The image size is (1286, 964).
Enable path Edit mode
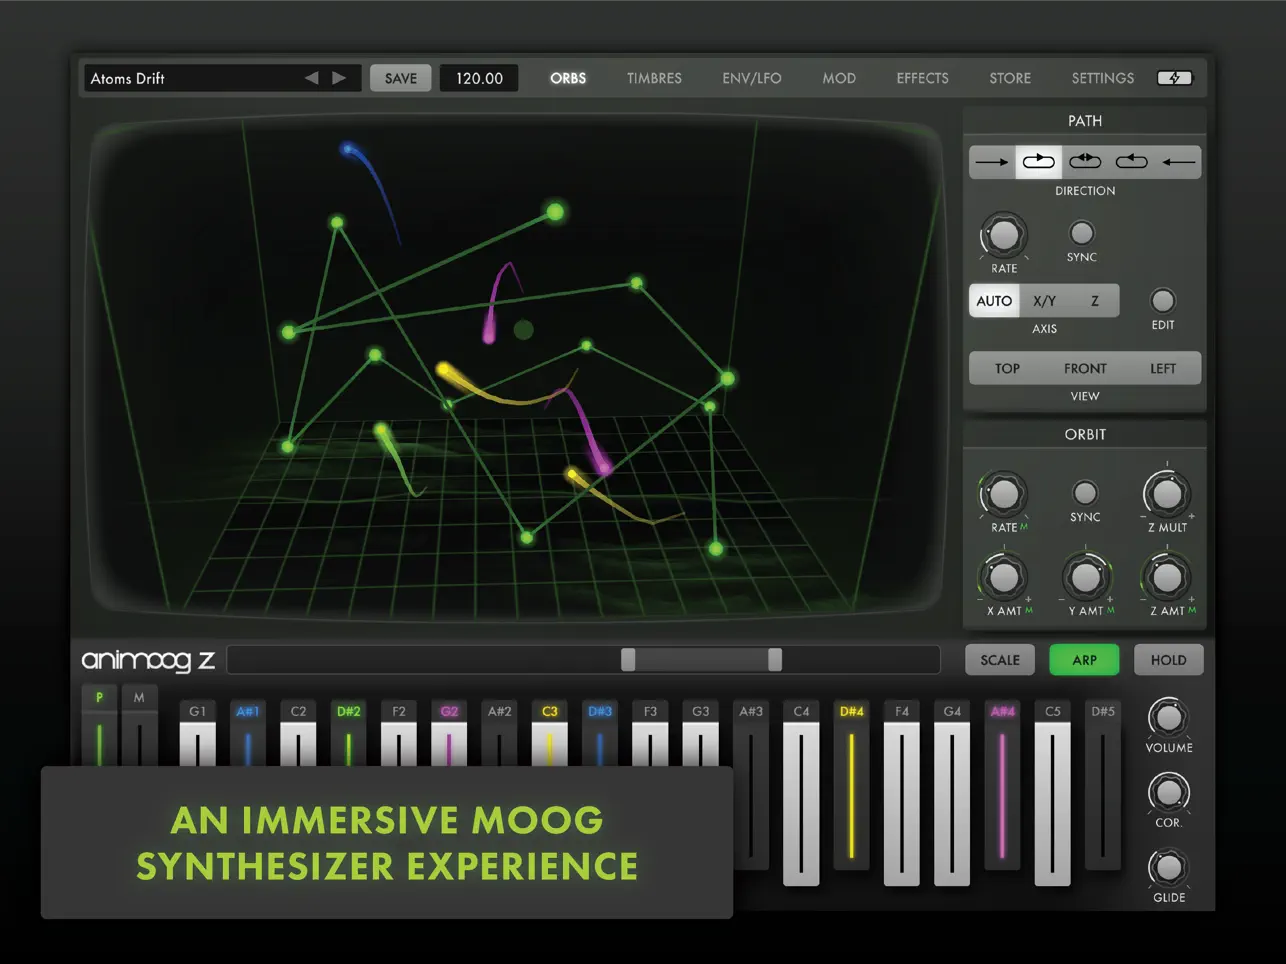point(1163,300)
